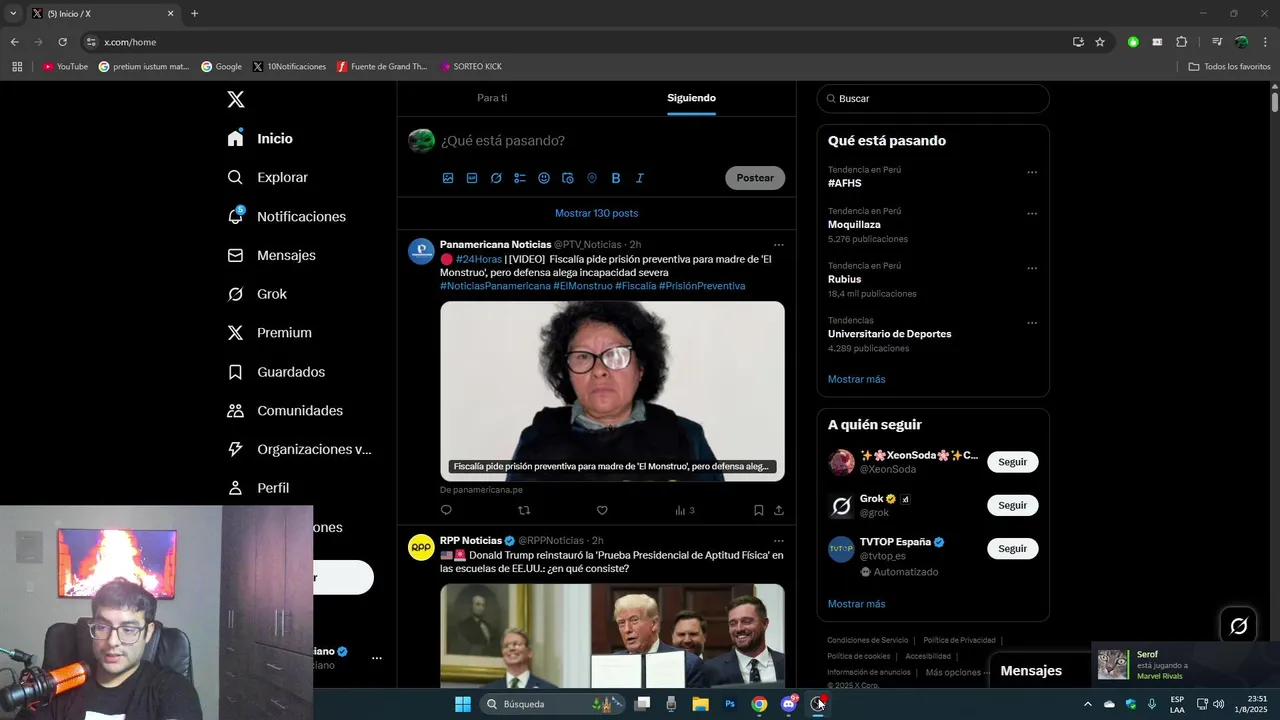Click Mostrar más under A quién seguir
This screenshot has width=1280, height=720.
(856, 604)
